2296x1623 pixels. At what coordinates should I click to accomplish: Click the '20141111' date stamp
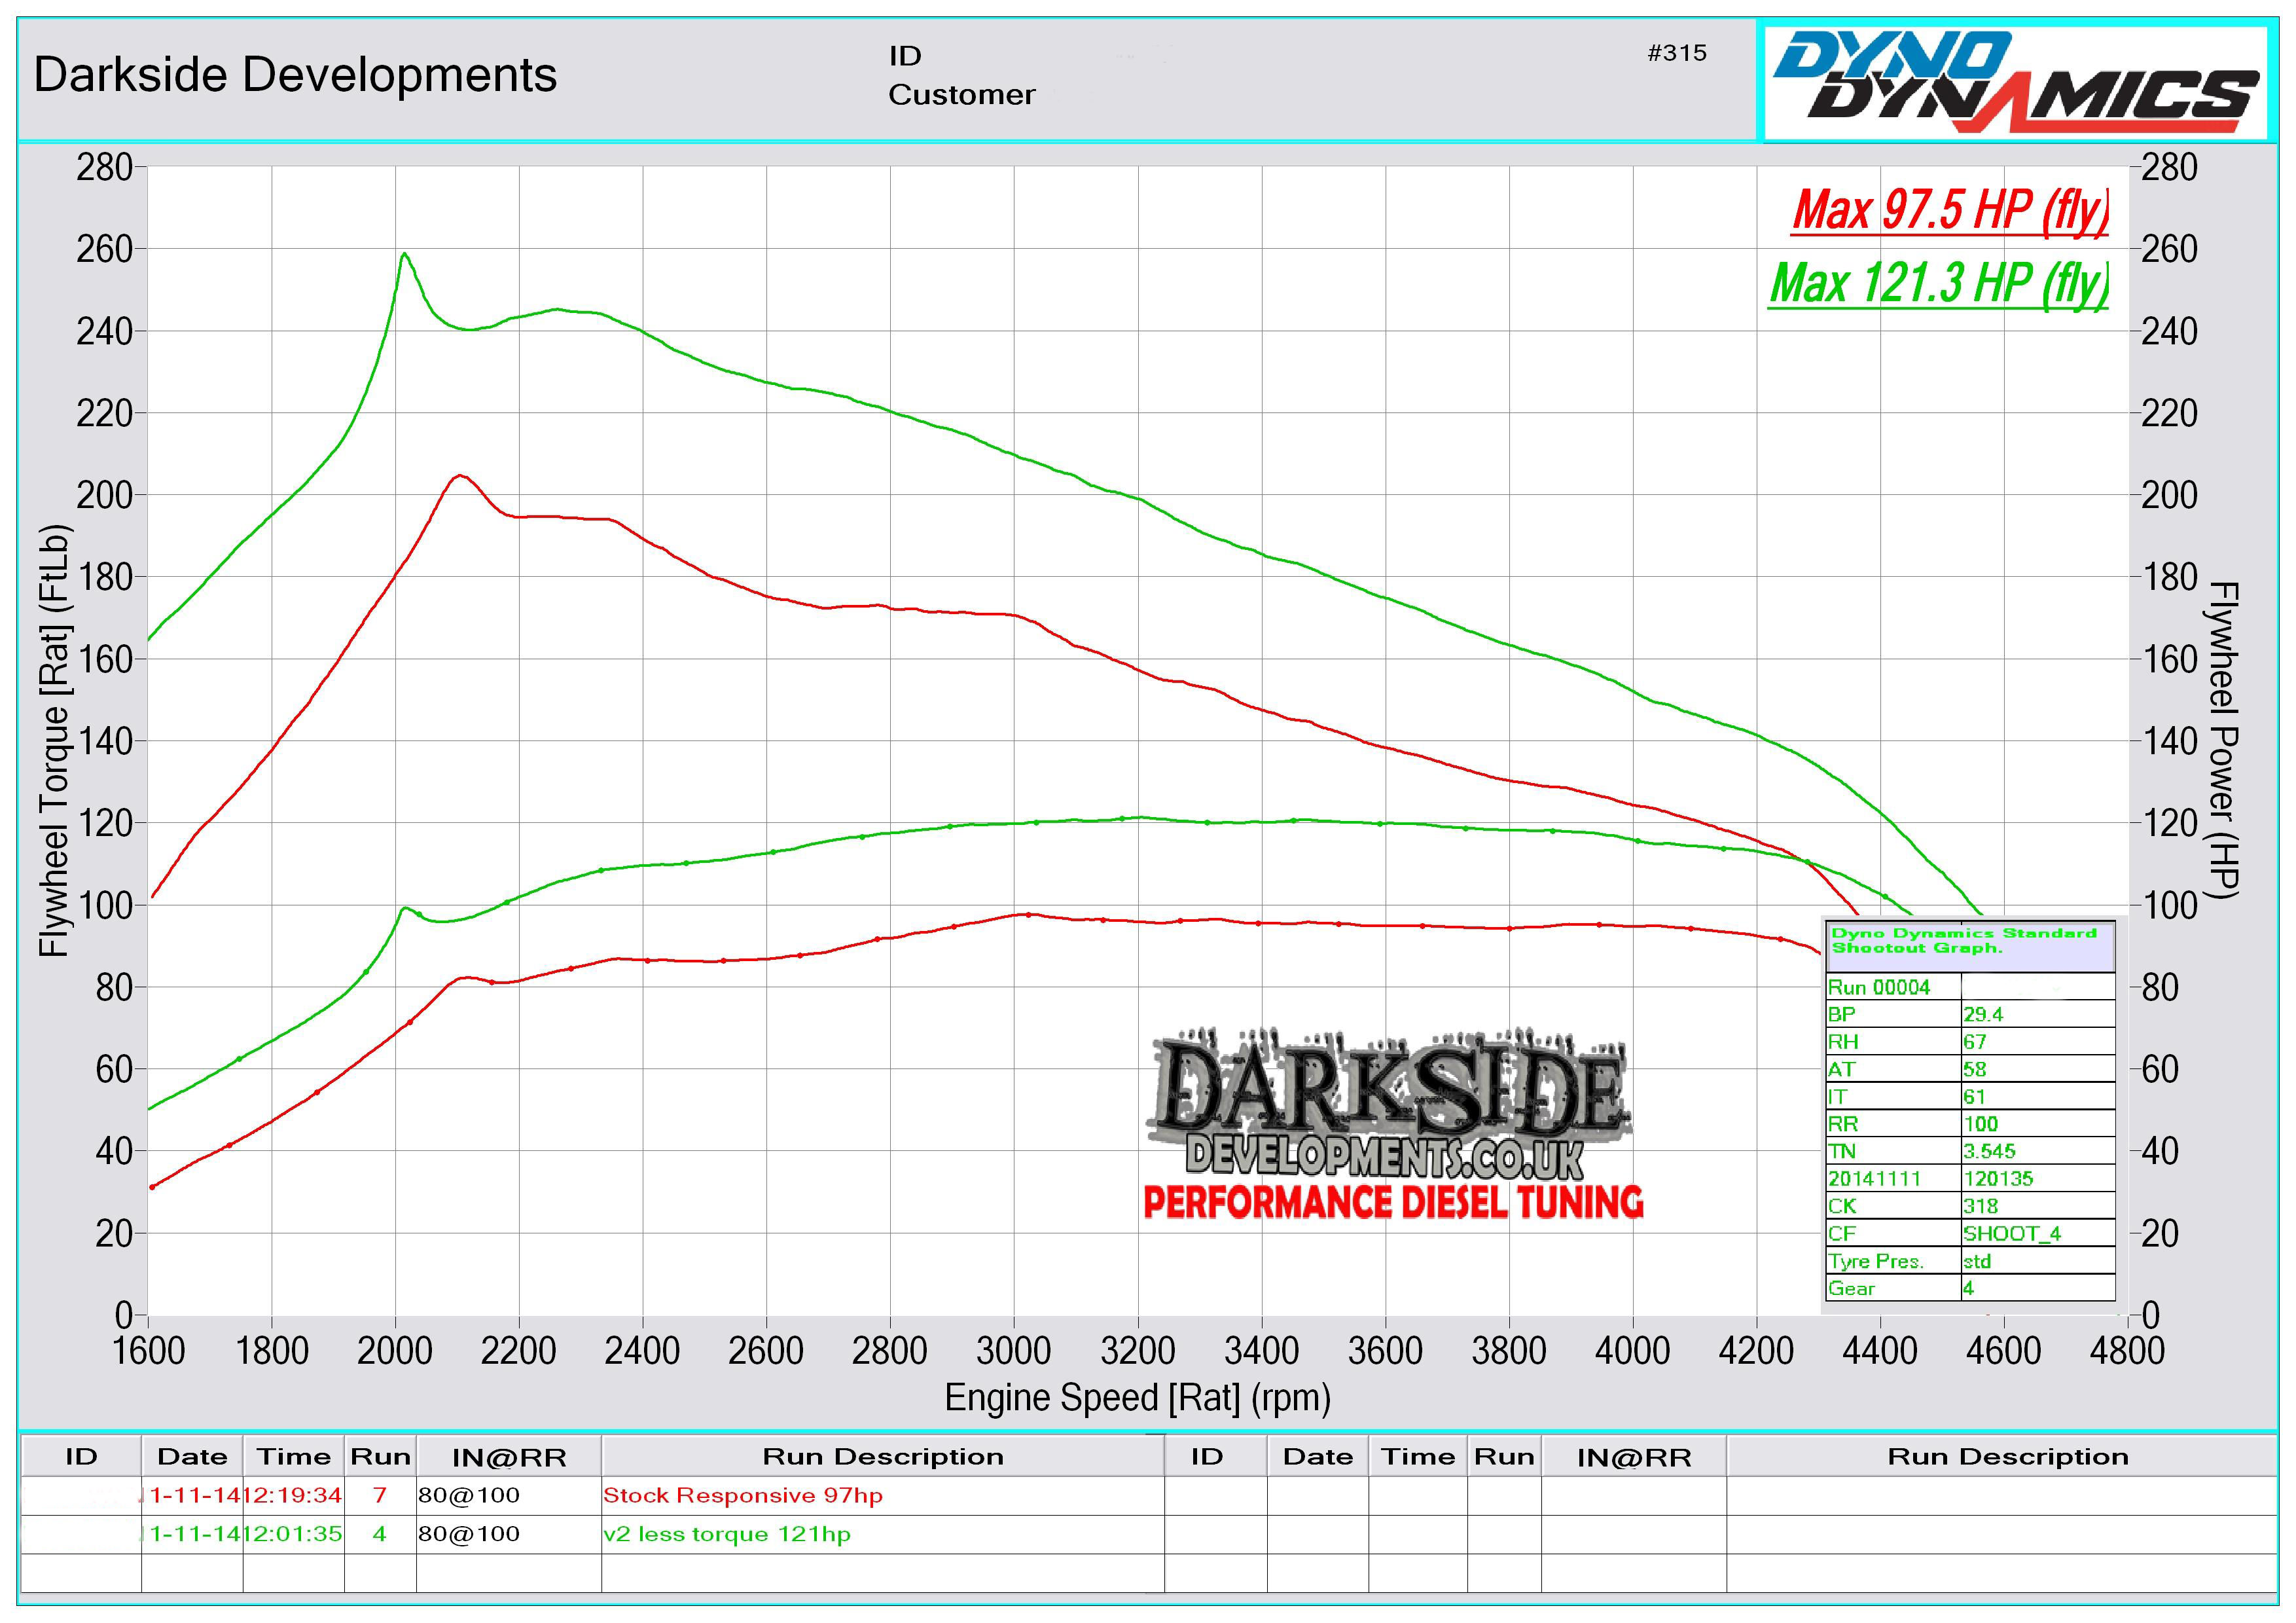tap(1875, 1178)
